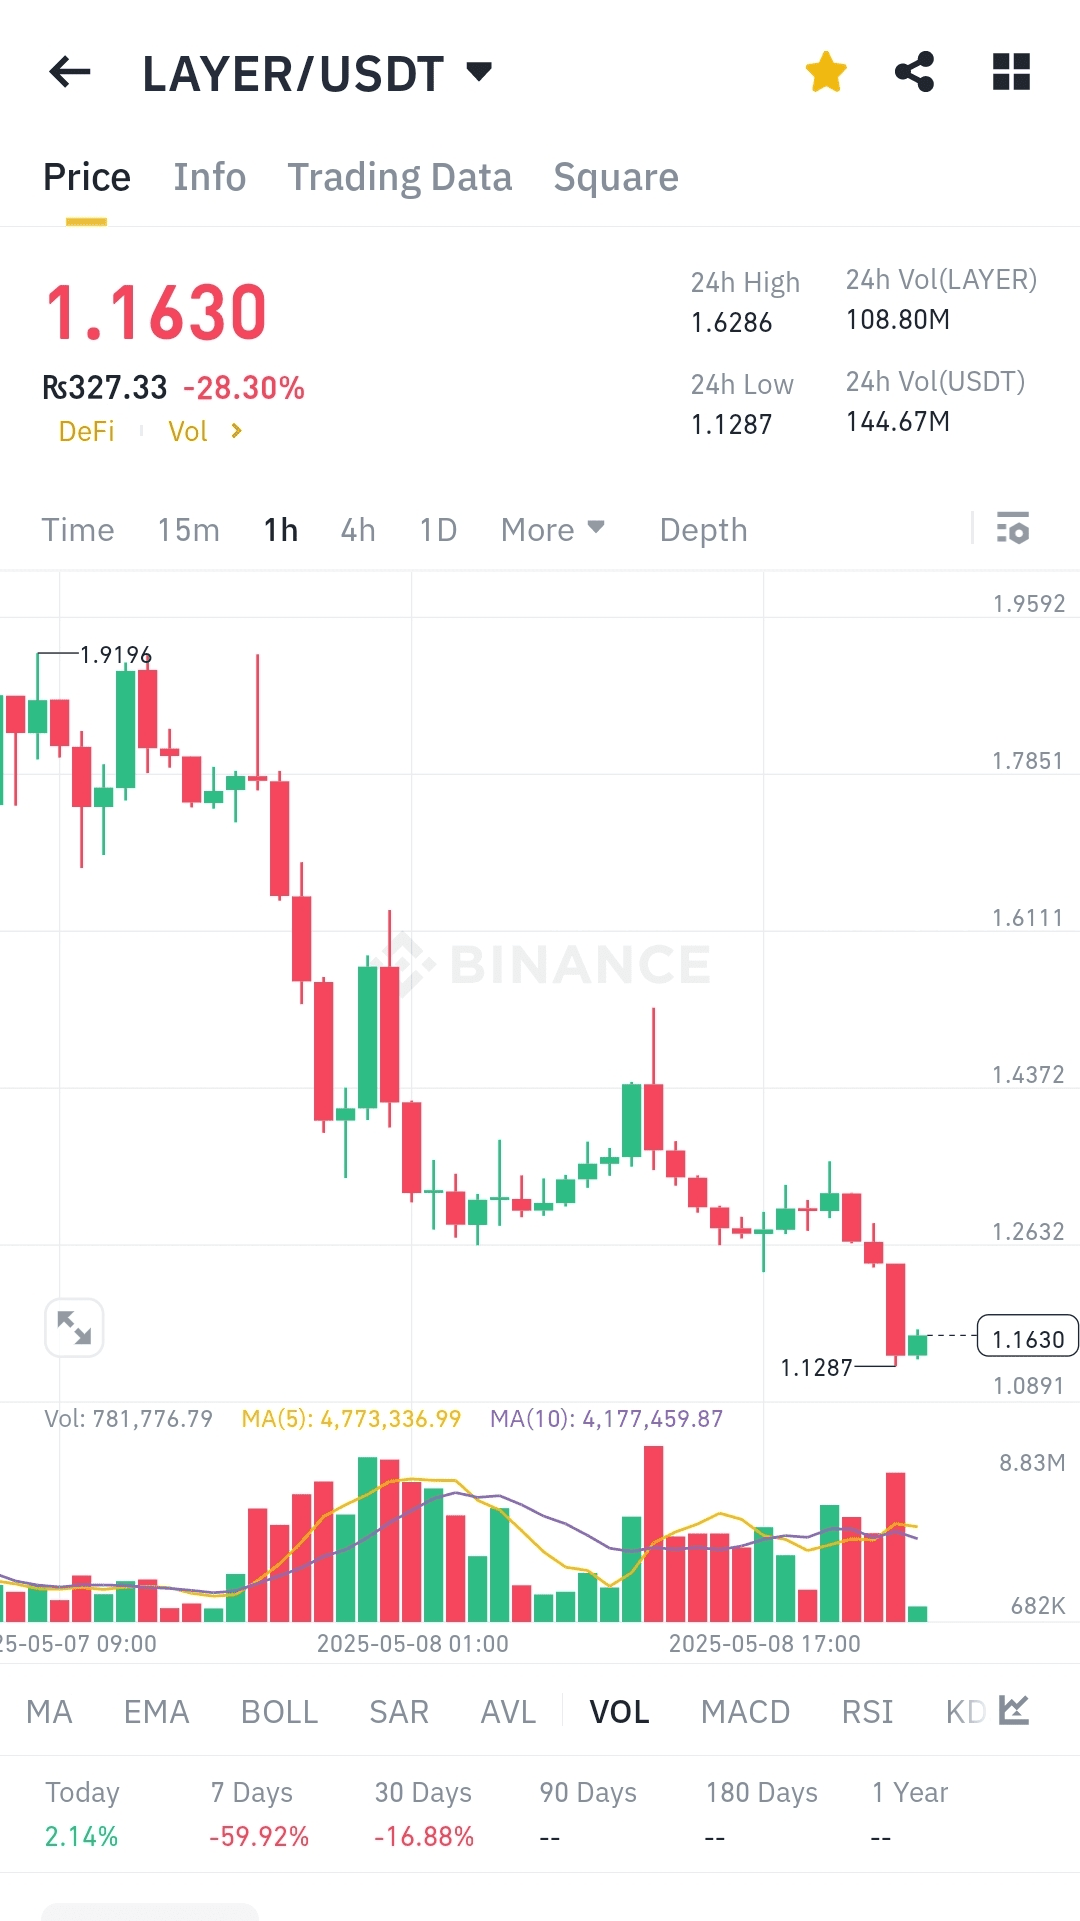Toggle the favorite star for LAYER/USDT
Screen dimensions: 1080x1921
click(x=826, y=72)
